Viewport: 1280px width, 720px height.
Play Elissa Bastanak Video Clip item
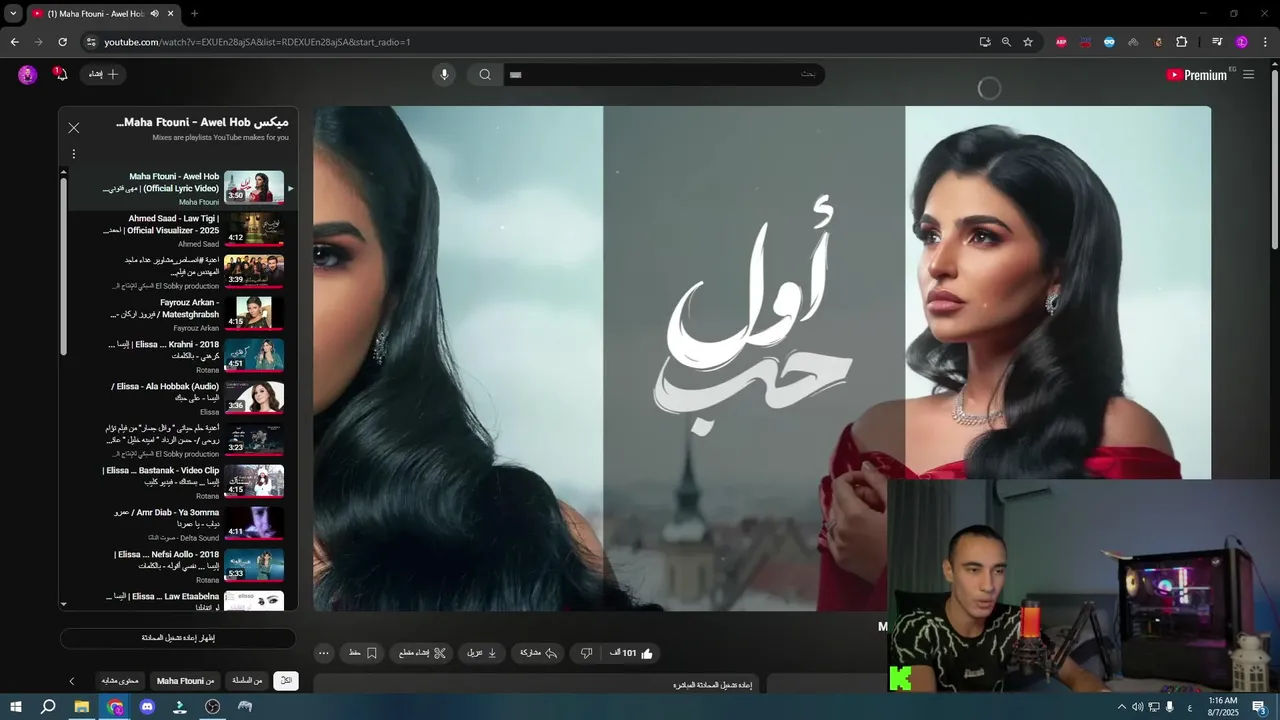(176, 482)
